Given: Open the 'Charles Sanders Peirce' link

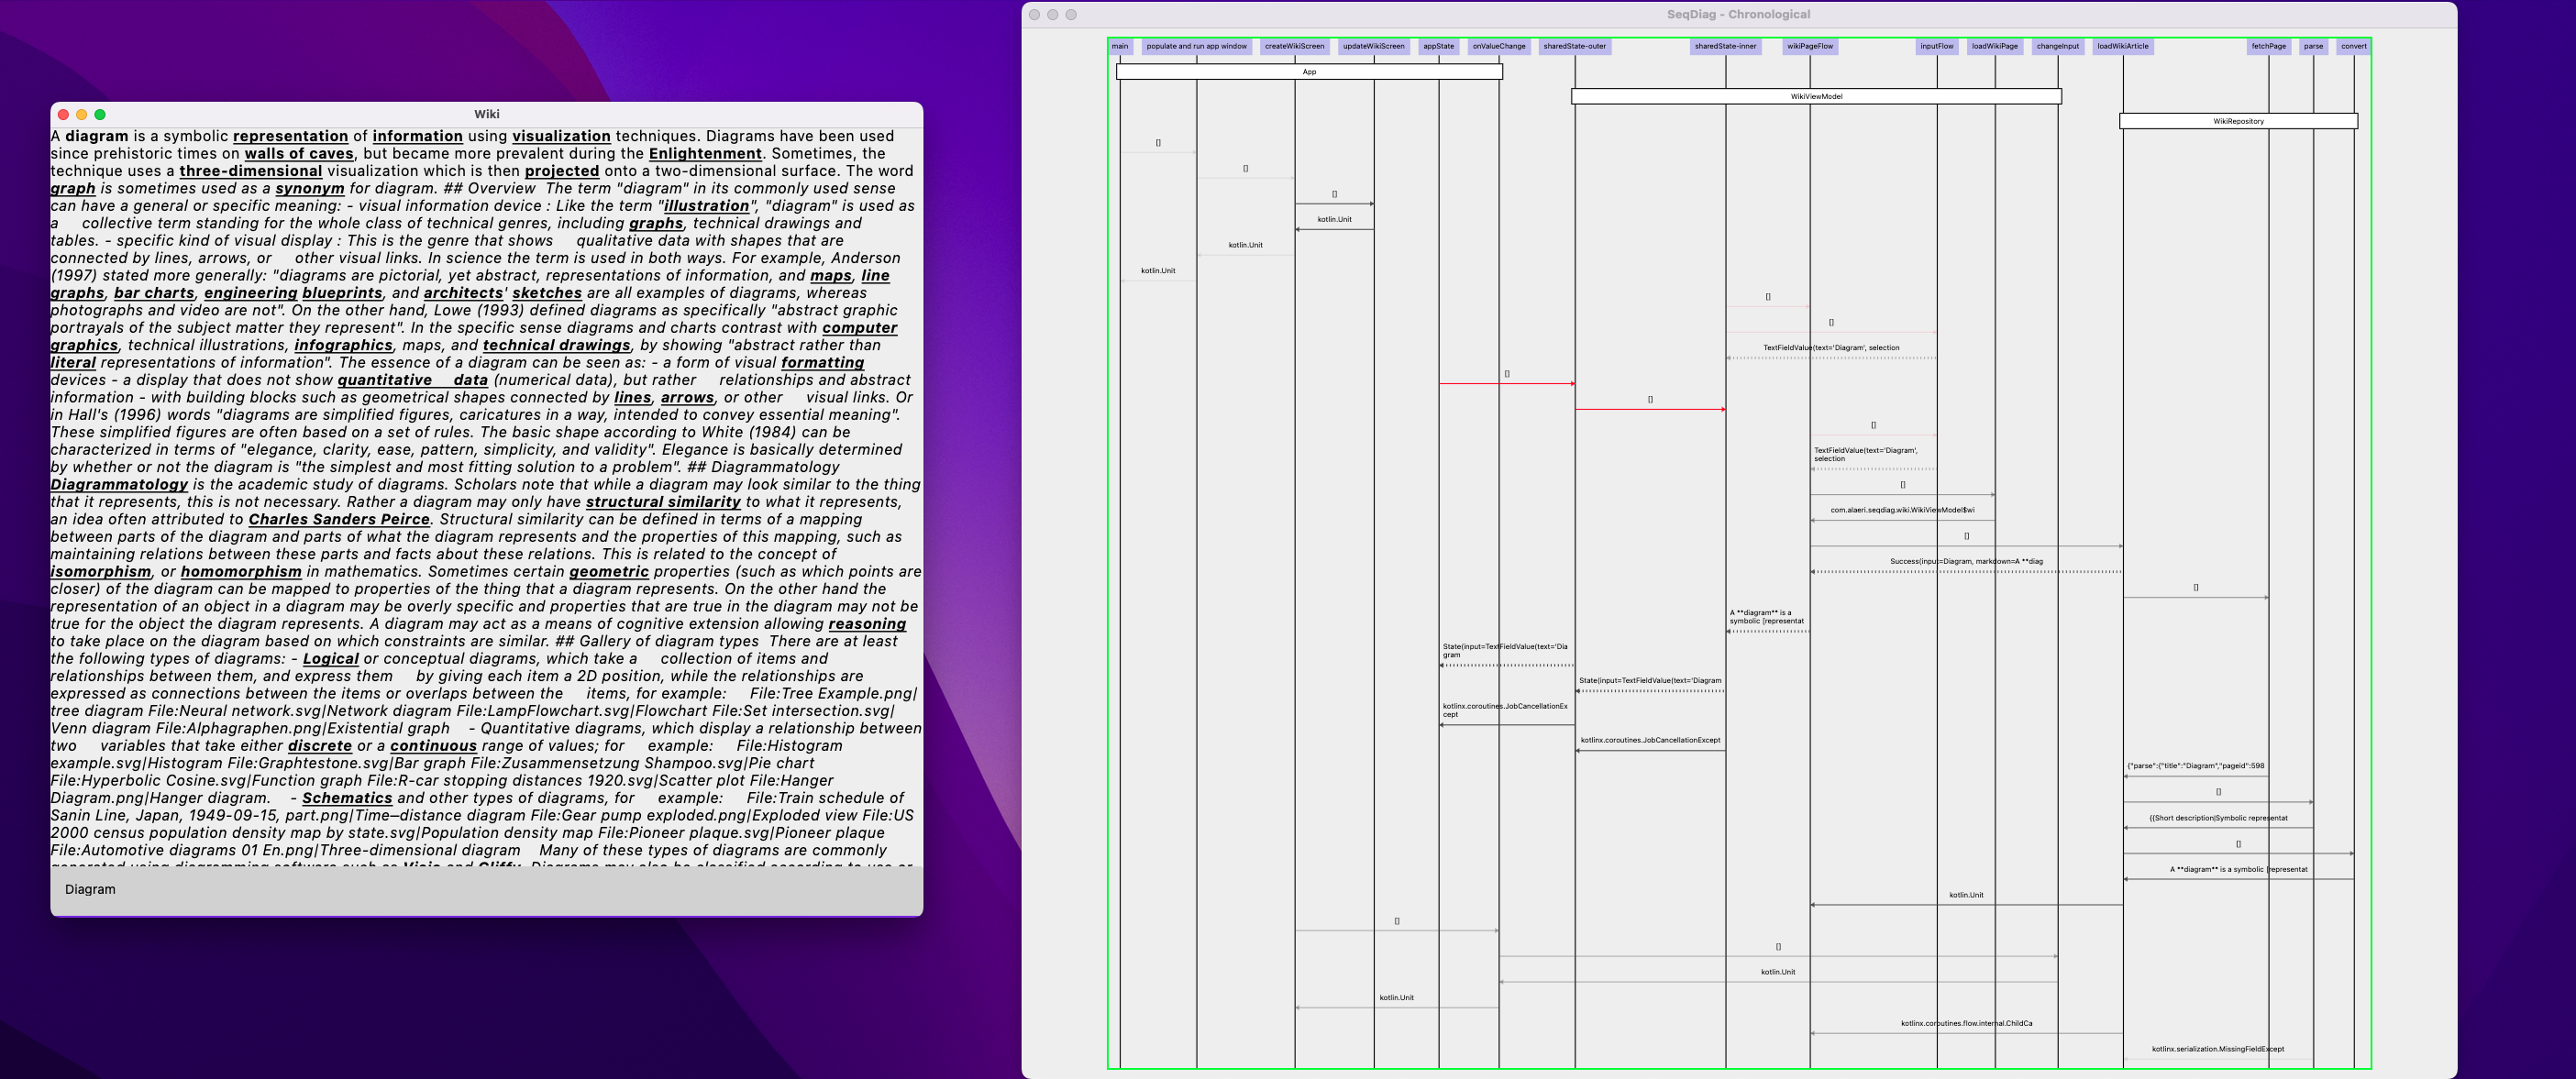Looking at the screenshot, I should pos(339,519).
